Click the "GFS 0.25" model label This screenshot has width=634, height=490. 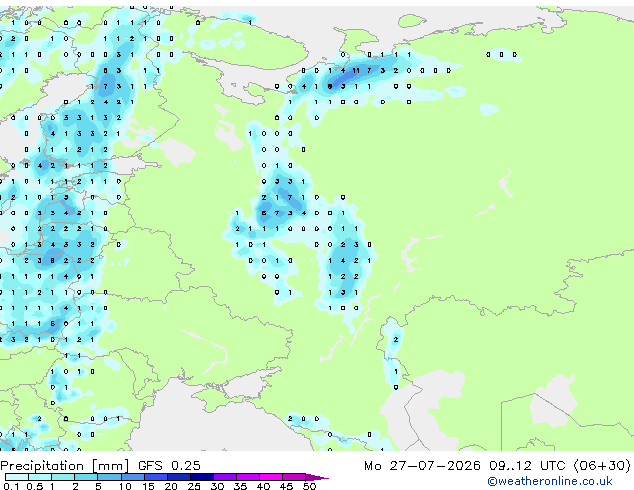pos(169,466)
